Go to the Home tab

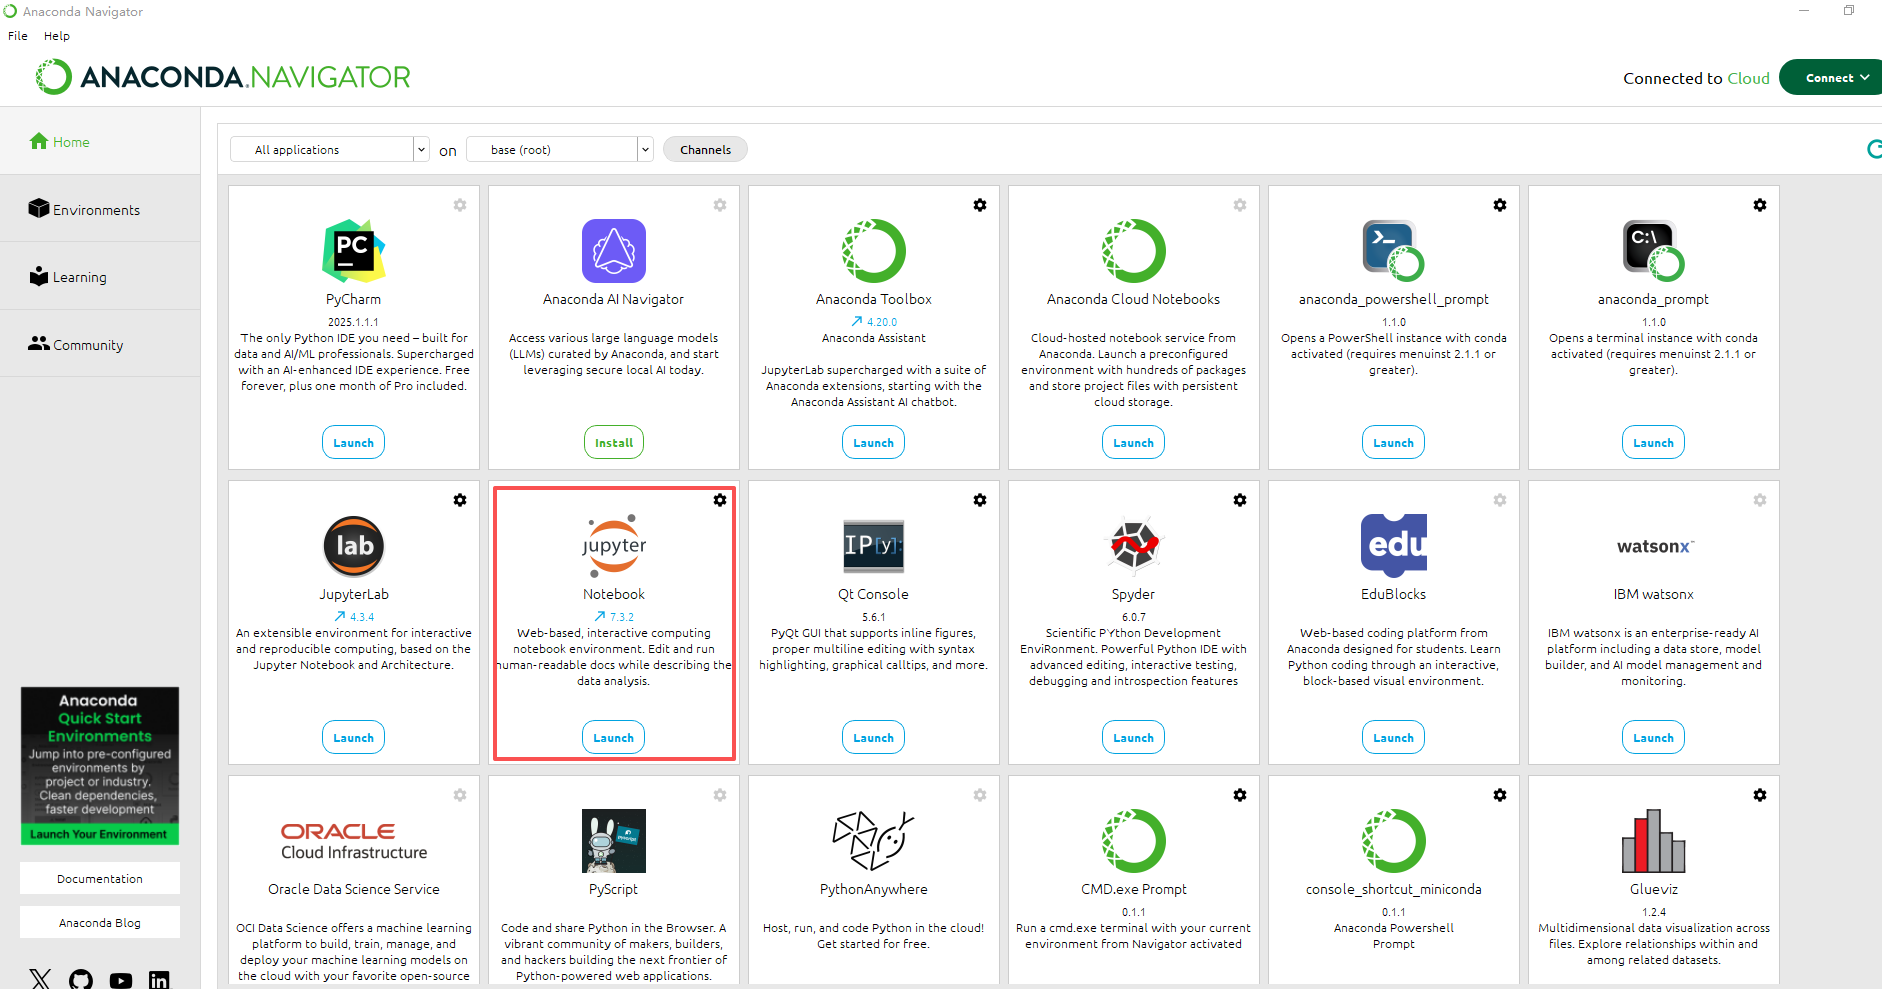100,142
